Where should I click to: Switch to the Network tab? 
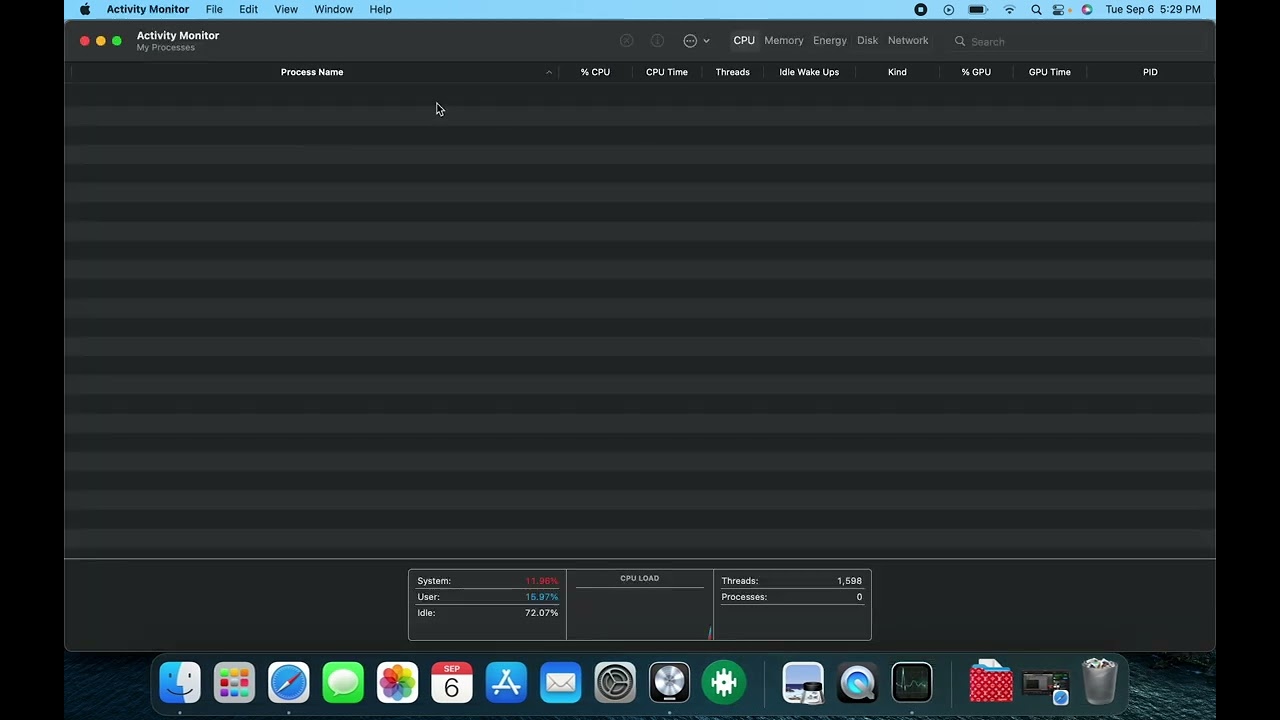coord(908,41)
